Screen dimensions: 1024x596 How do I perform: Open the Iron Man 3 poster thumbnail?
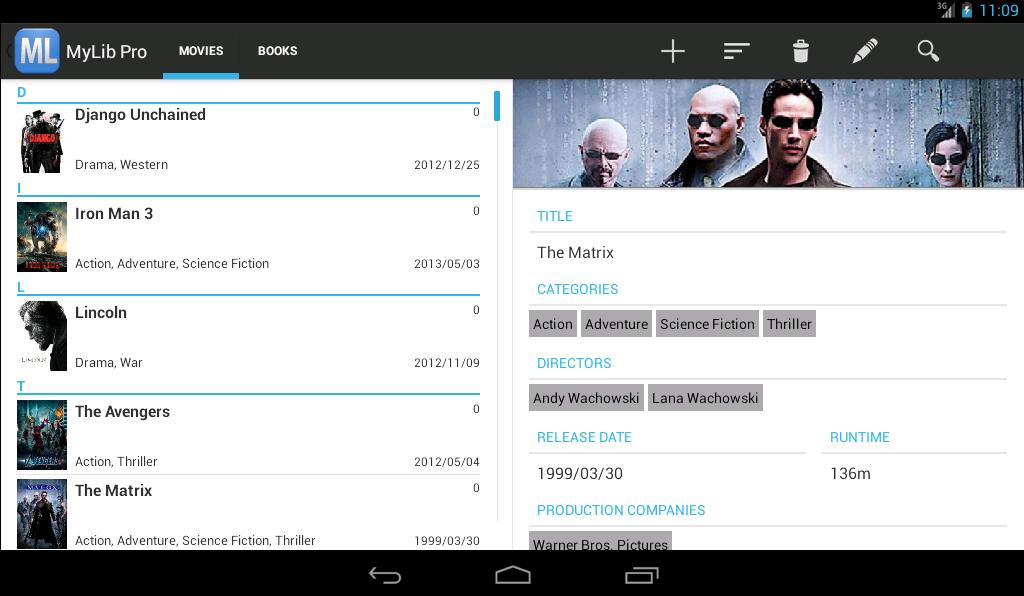point(42,237)
